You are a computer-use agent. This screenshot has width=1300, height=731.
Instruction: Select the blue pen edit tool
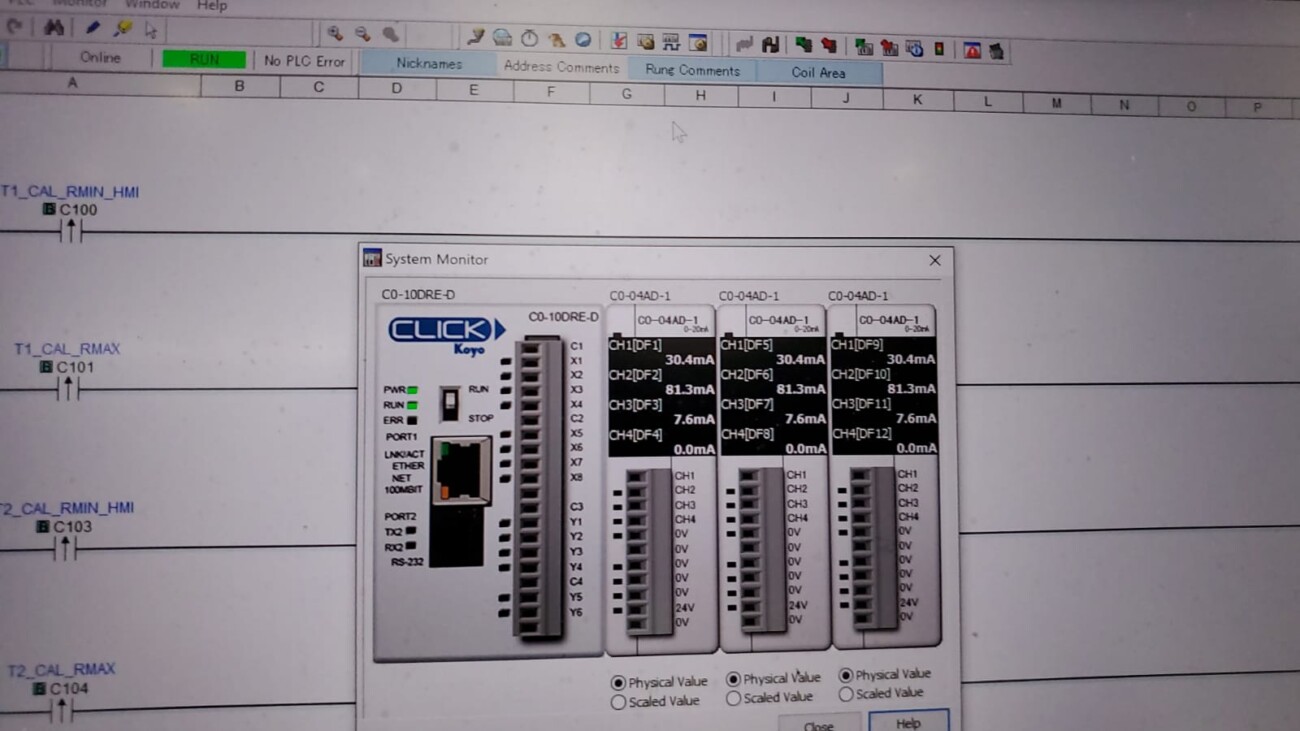point(92,29)
